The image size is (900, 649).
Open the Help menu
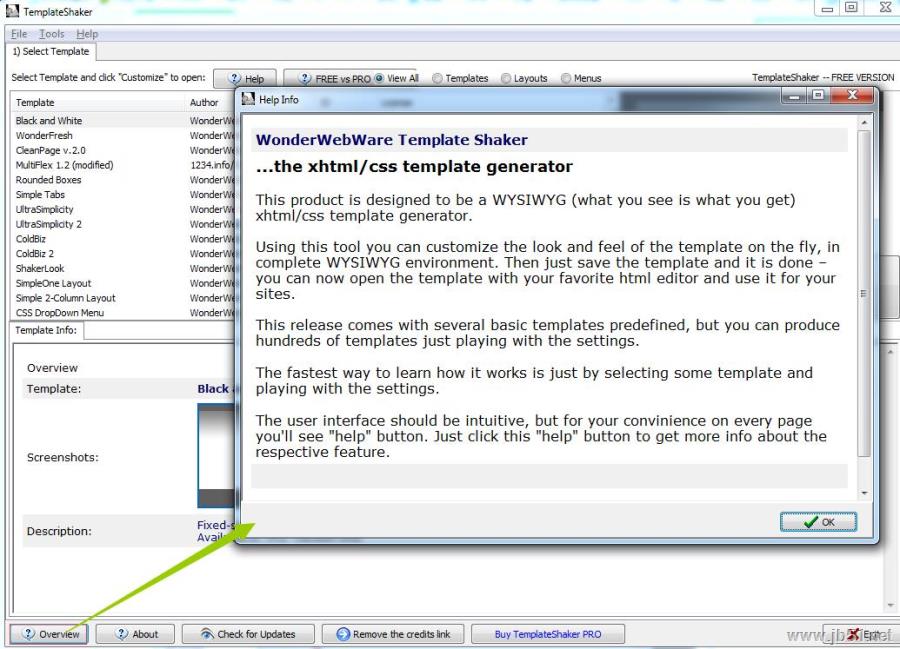coord(87,34)
